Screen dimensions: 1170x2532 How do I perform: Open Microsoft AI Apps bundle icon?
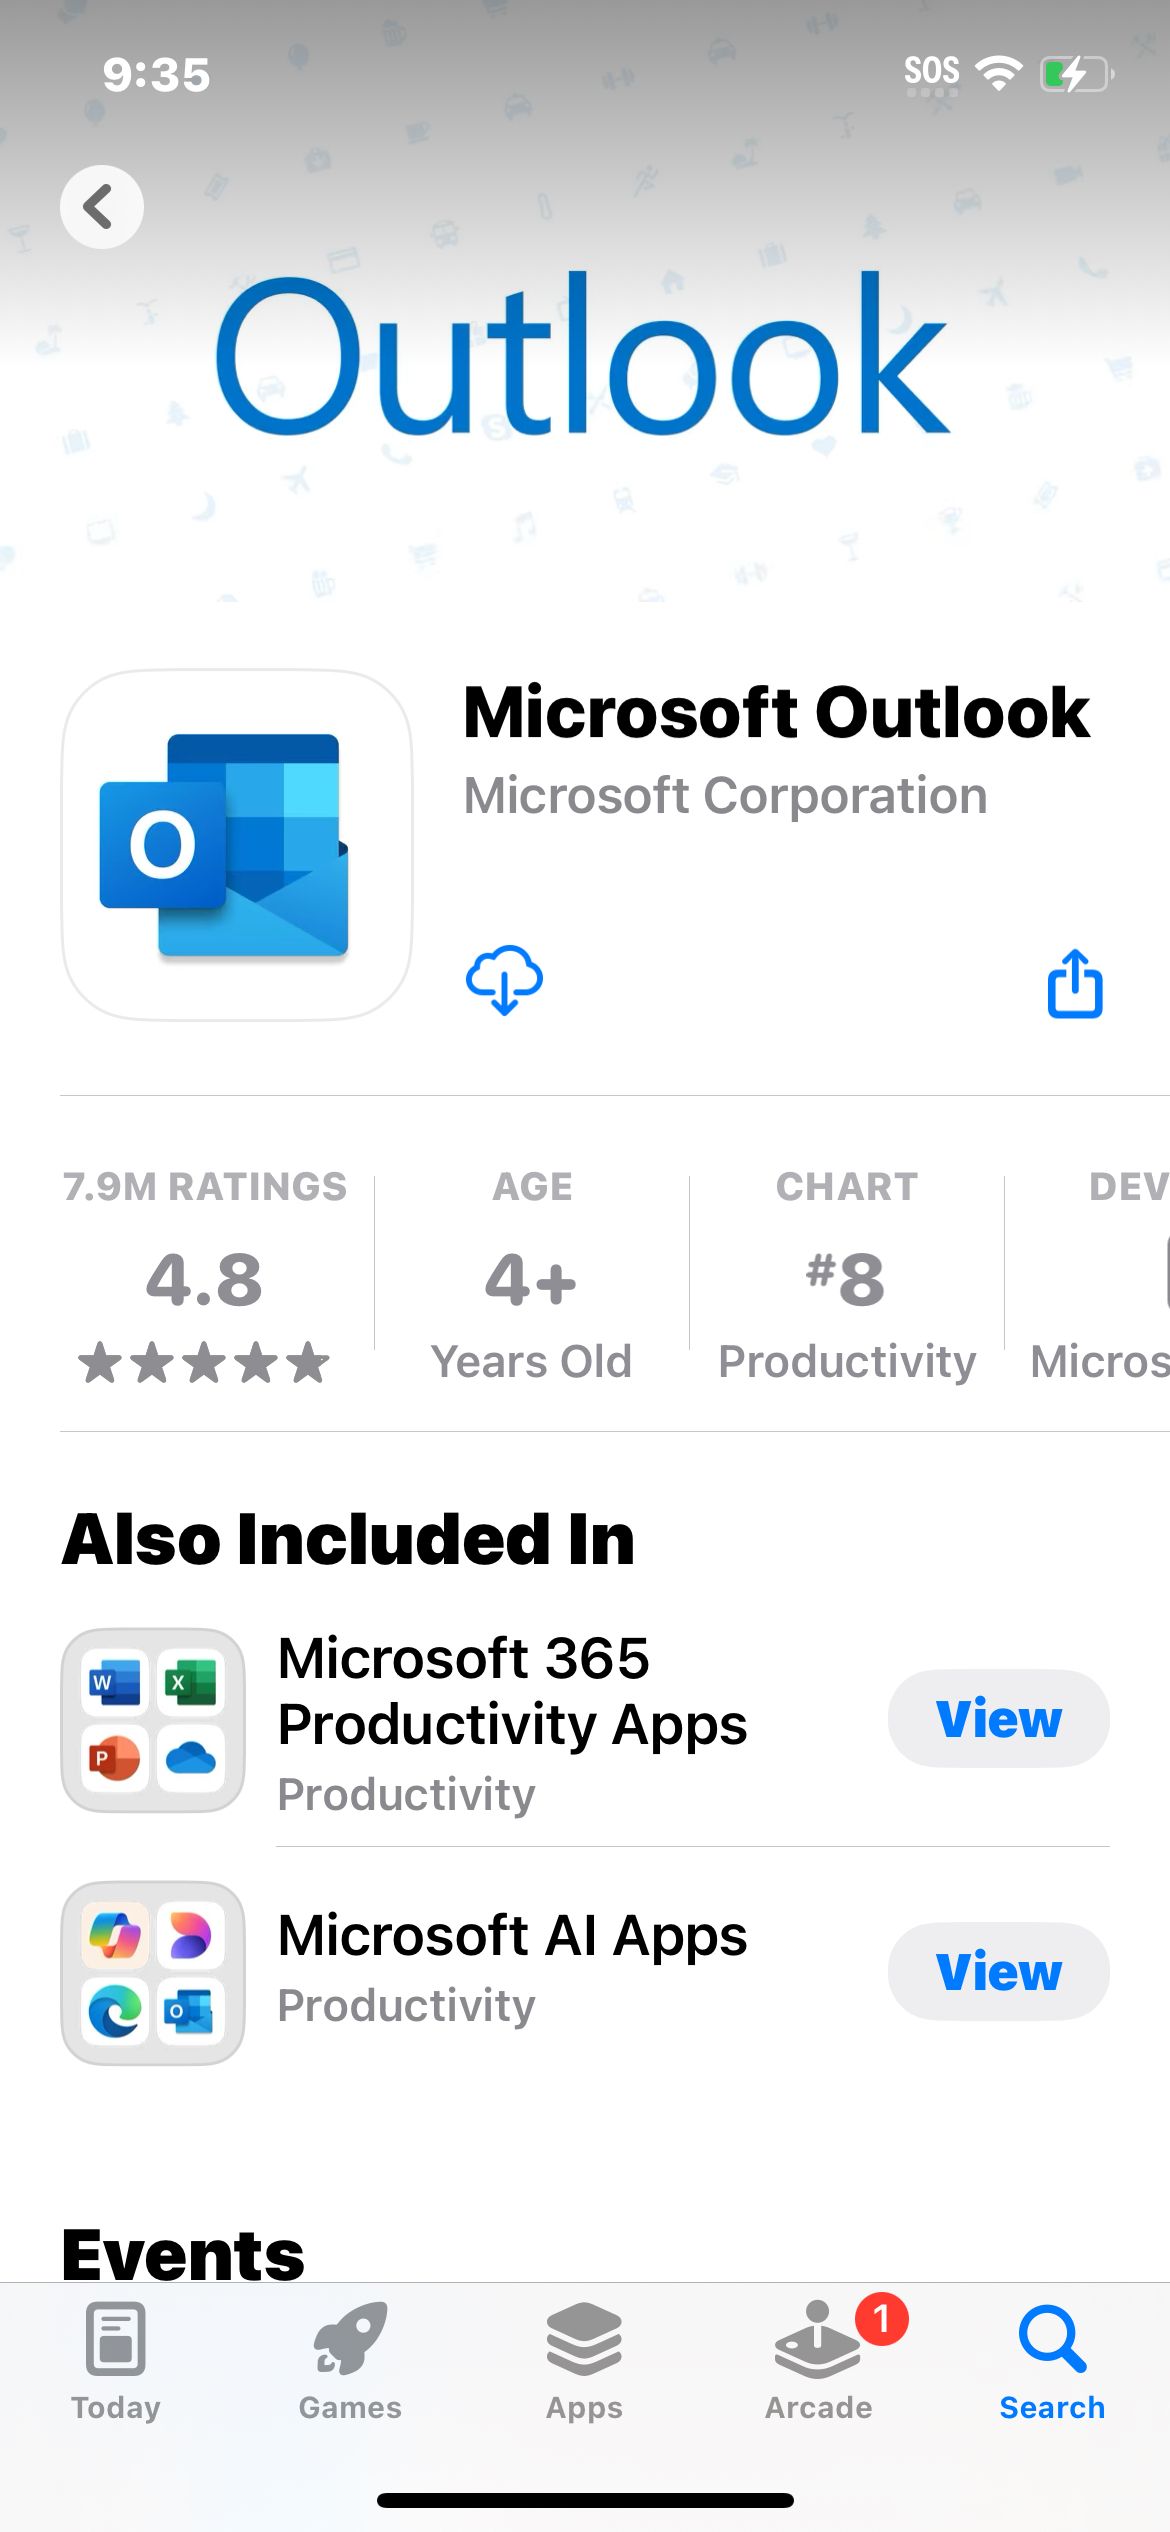pyautogui.click(x=153, y=1973)
